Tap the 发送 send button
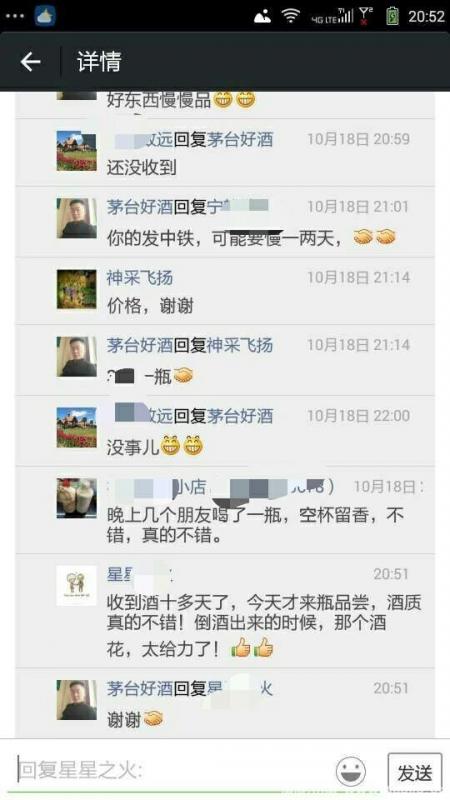This screenshot has height=800, width=450. tap(414, 772)
